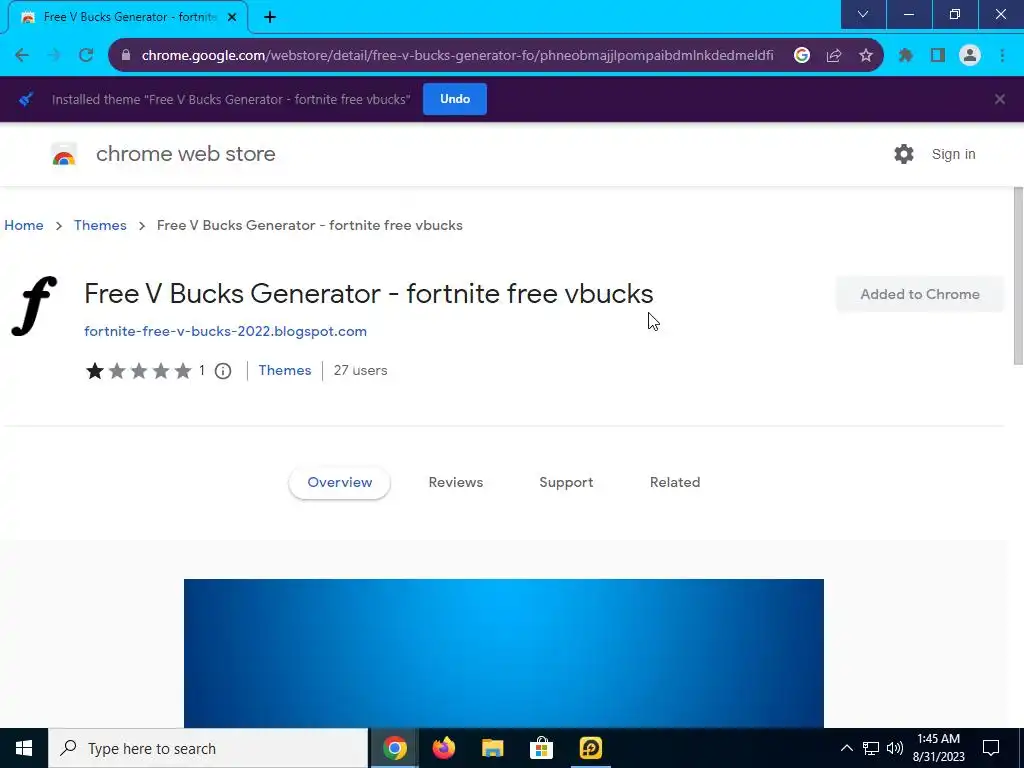Open the Chrome three-dot menu
This screenshot has width=1024, height=768.
point(1002,56)
